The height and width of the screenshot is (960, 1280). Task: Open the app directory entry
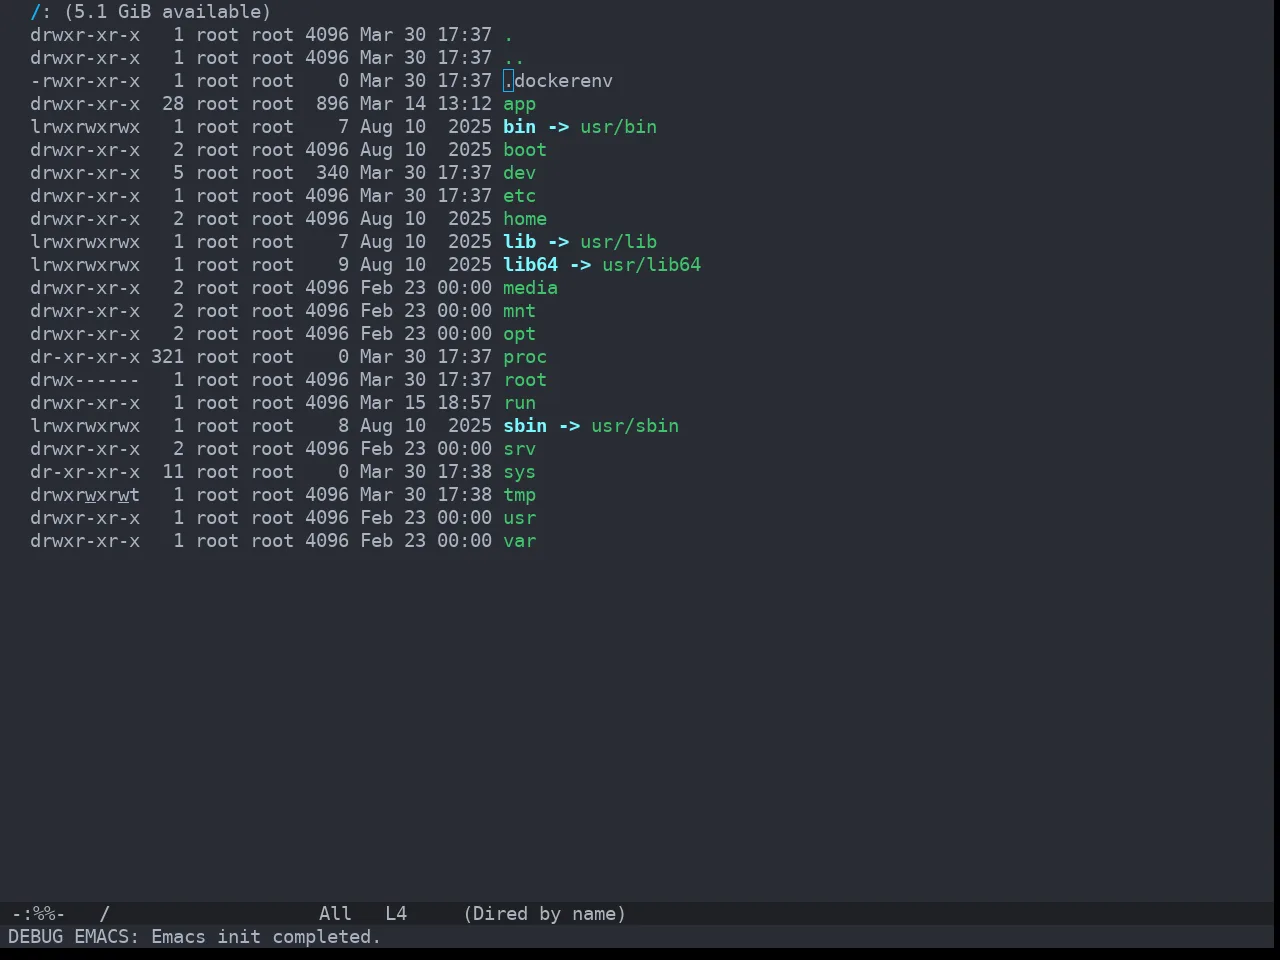click(519, 104)
